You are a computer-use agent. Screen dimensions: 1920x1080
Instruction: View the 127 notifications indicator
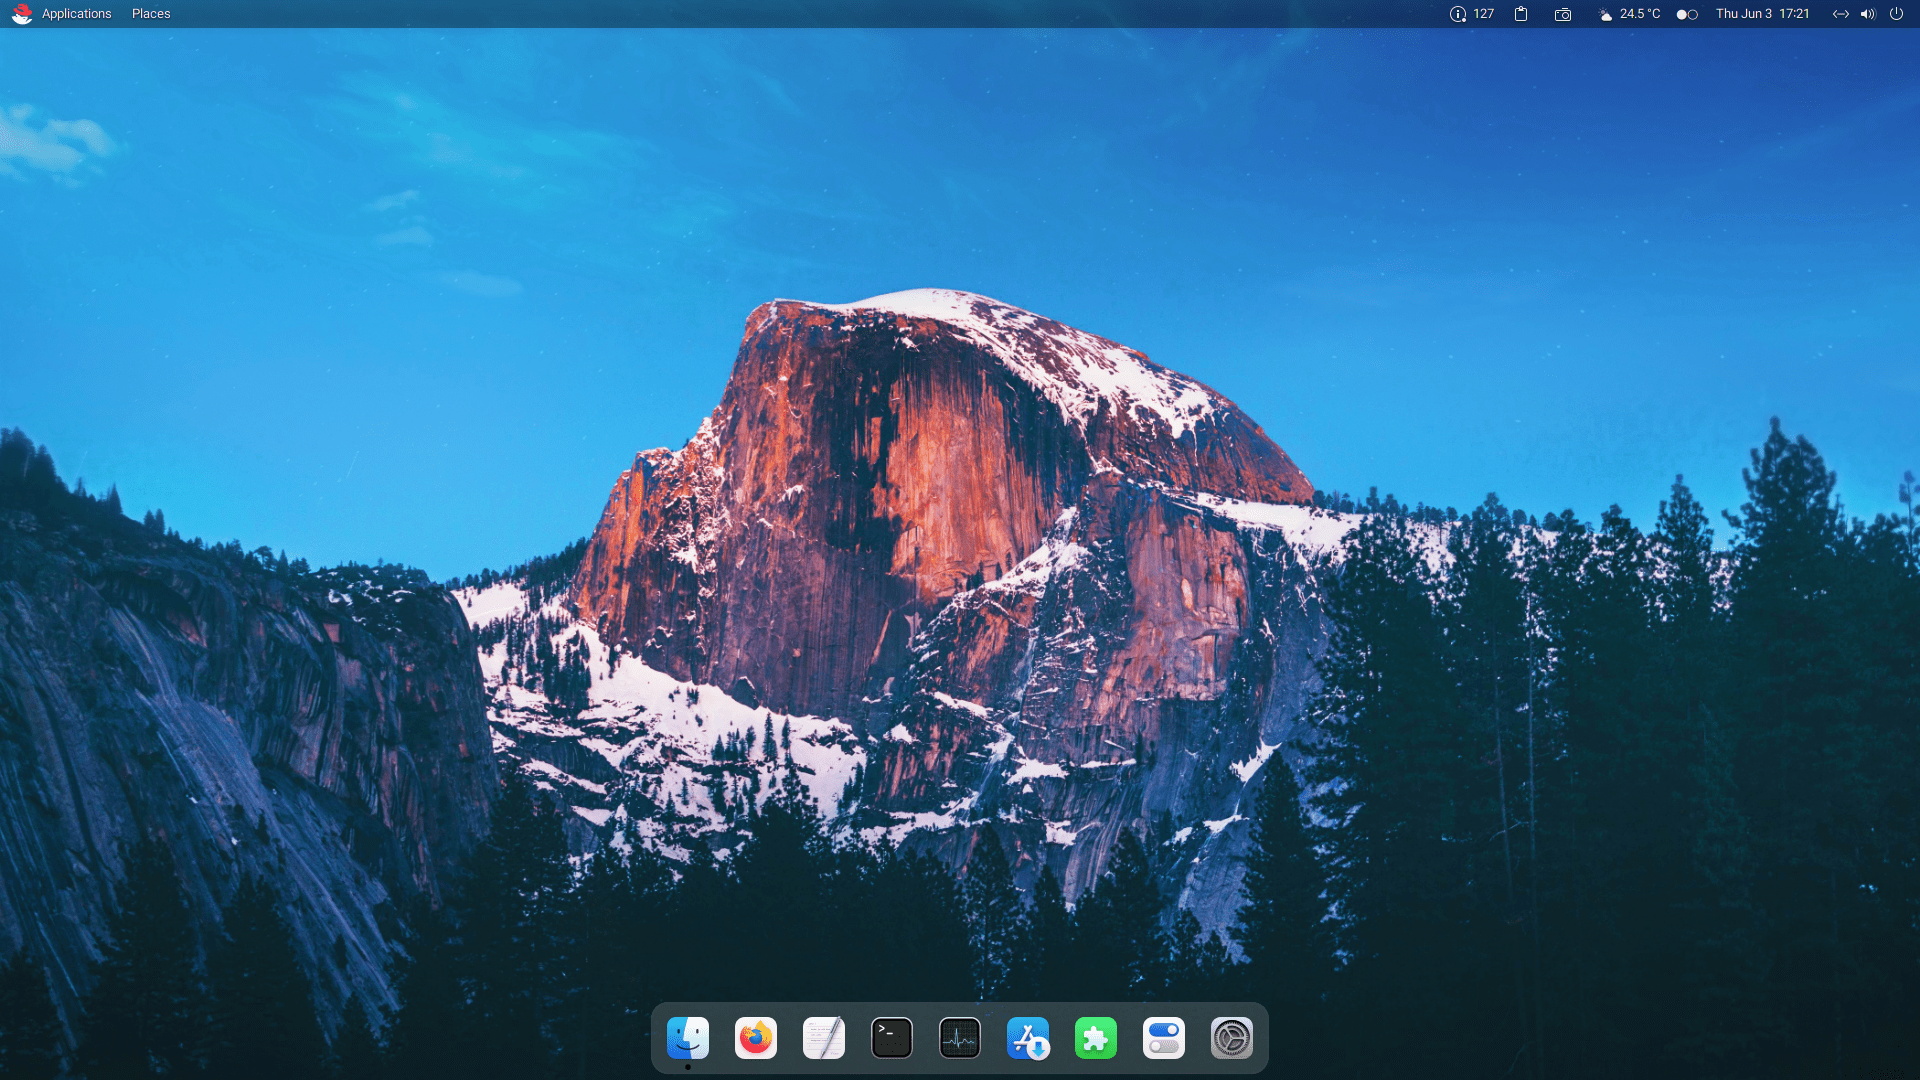(1470, 14)
